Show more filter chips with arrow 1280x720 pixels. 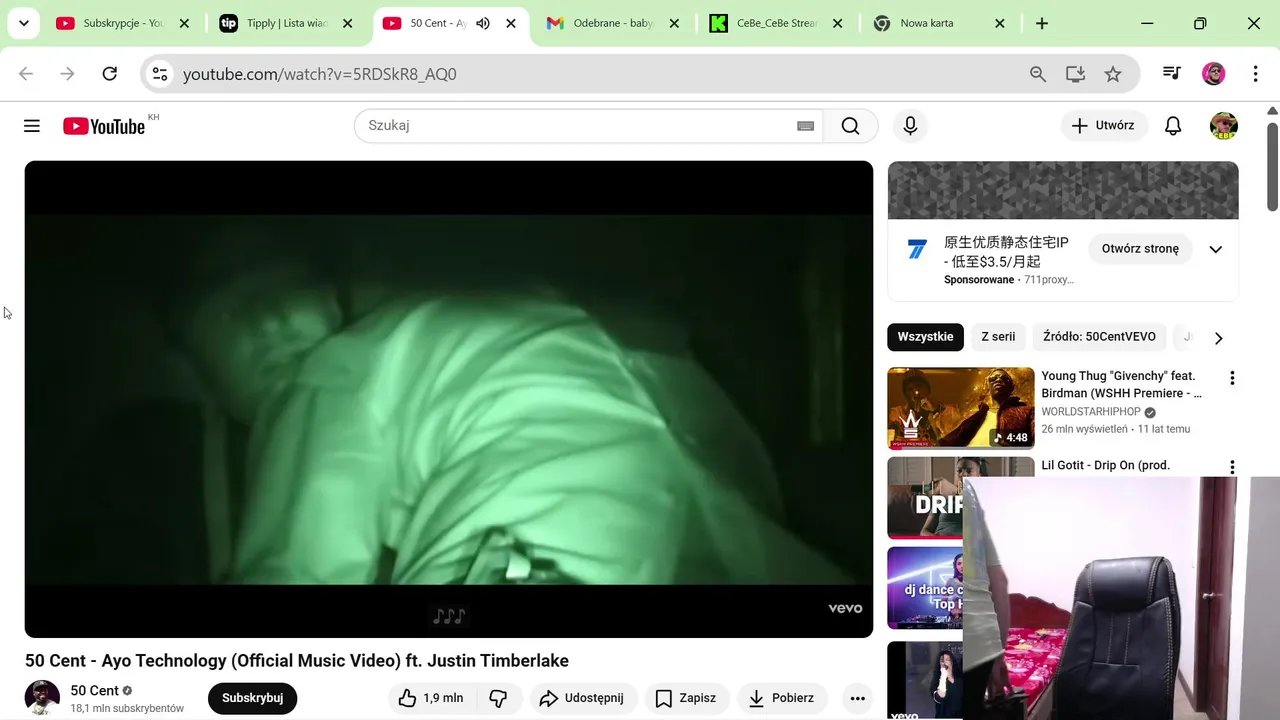[1218, 338]
